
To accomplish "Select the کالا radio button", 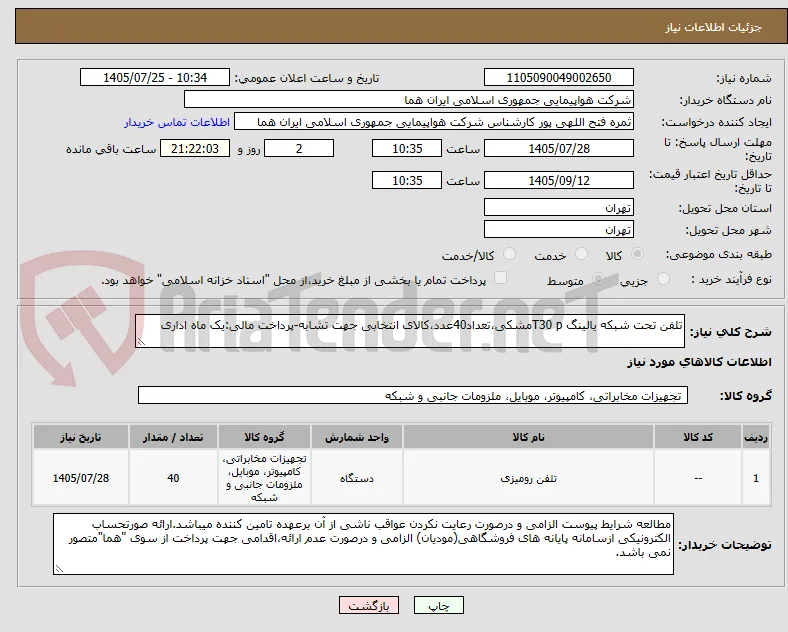I will 637,254.
